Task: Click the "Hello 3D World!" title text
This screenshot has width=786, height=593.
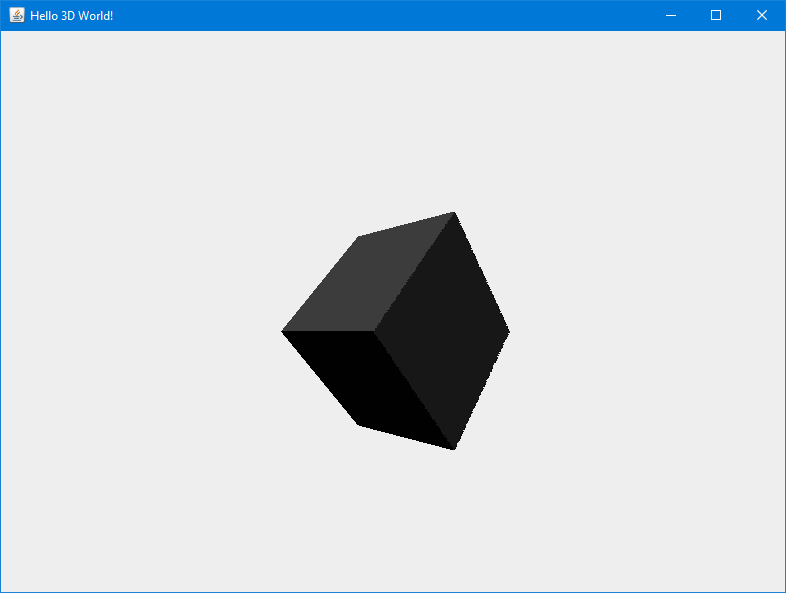Action: (72, 16)
